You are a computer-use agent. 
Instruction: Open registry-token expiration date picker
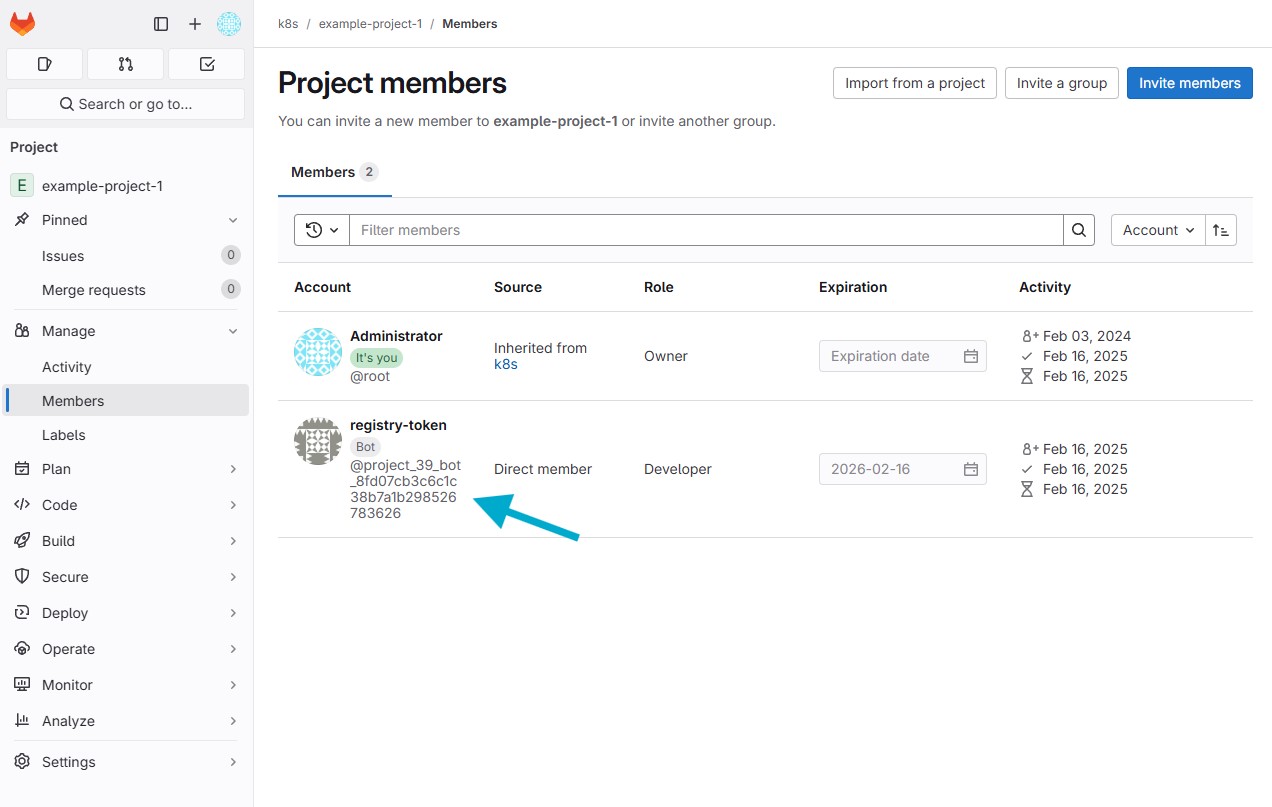click(x=970, y=469)
